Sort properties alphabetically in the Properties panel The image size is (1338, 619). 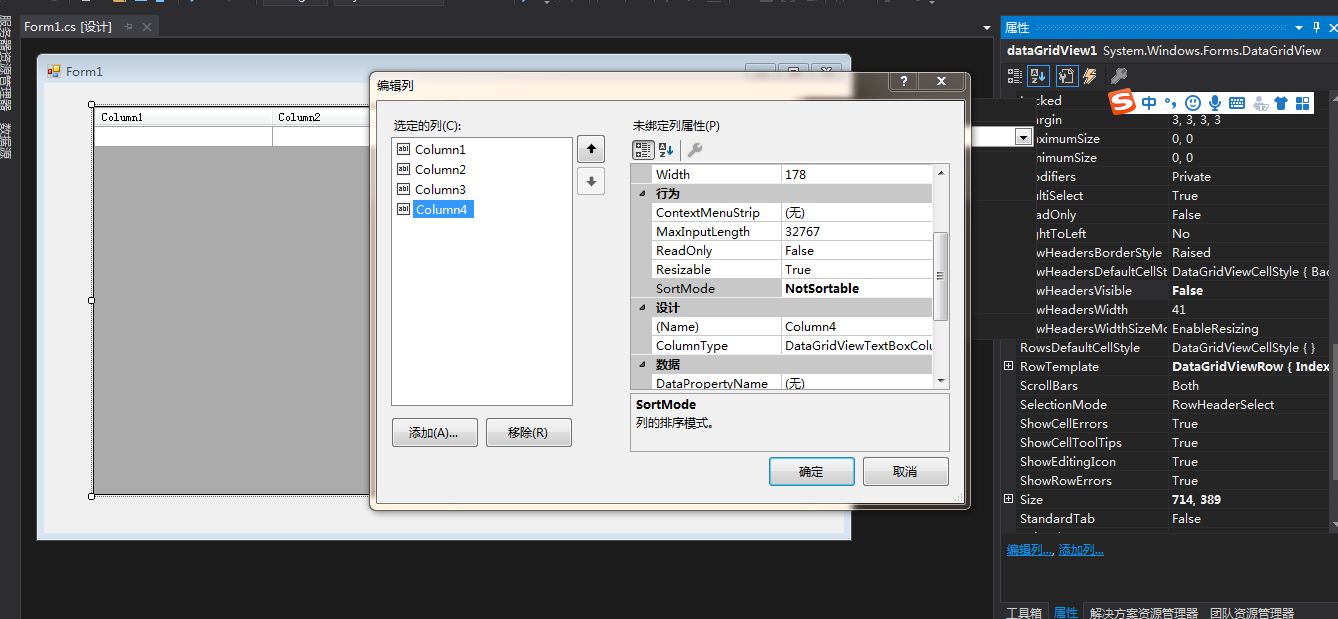(x=1037, y=75)
